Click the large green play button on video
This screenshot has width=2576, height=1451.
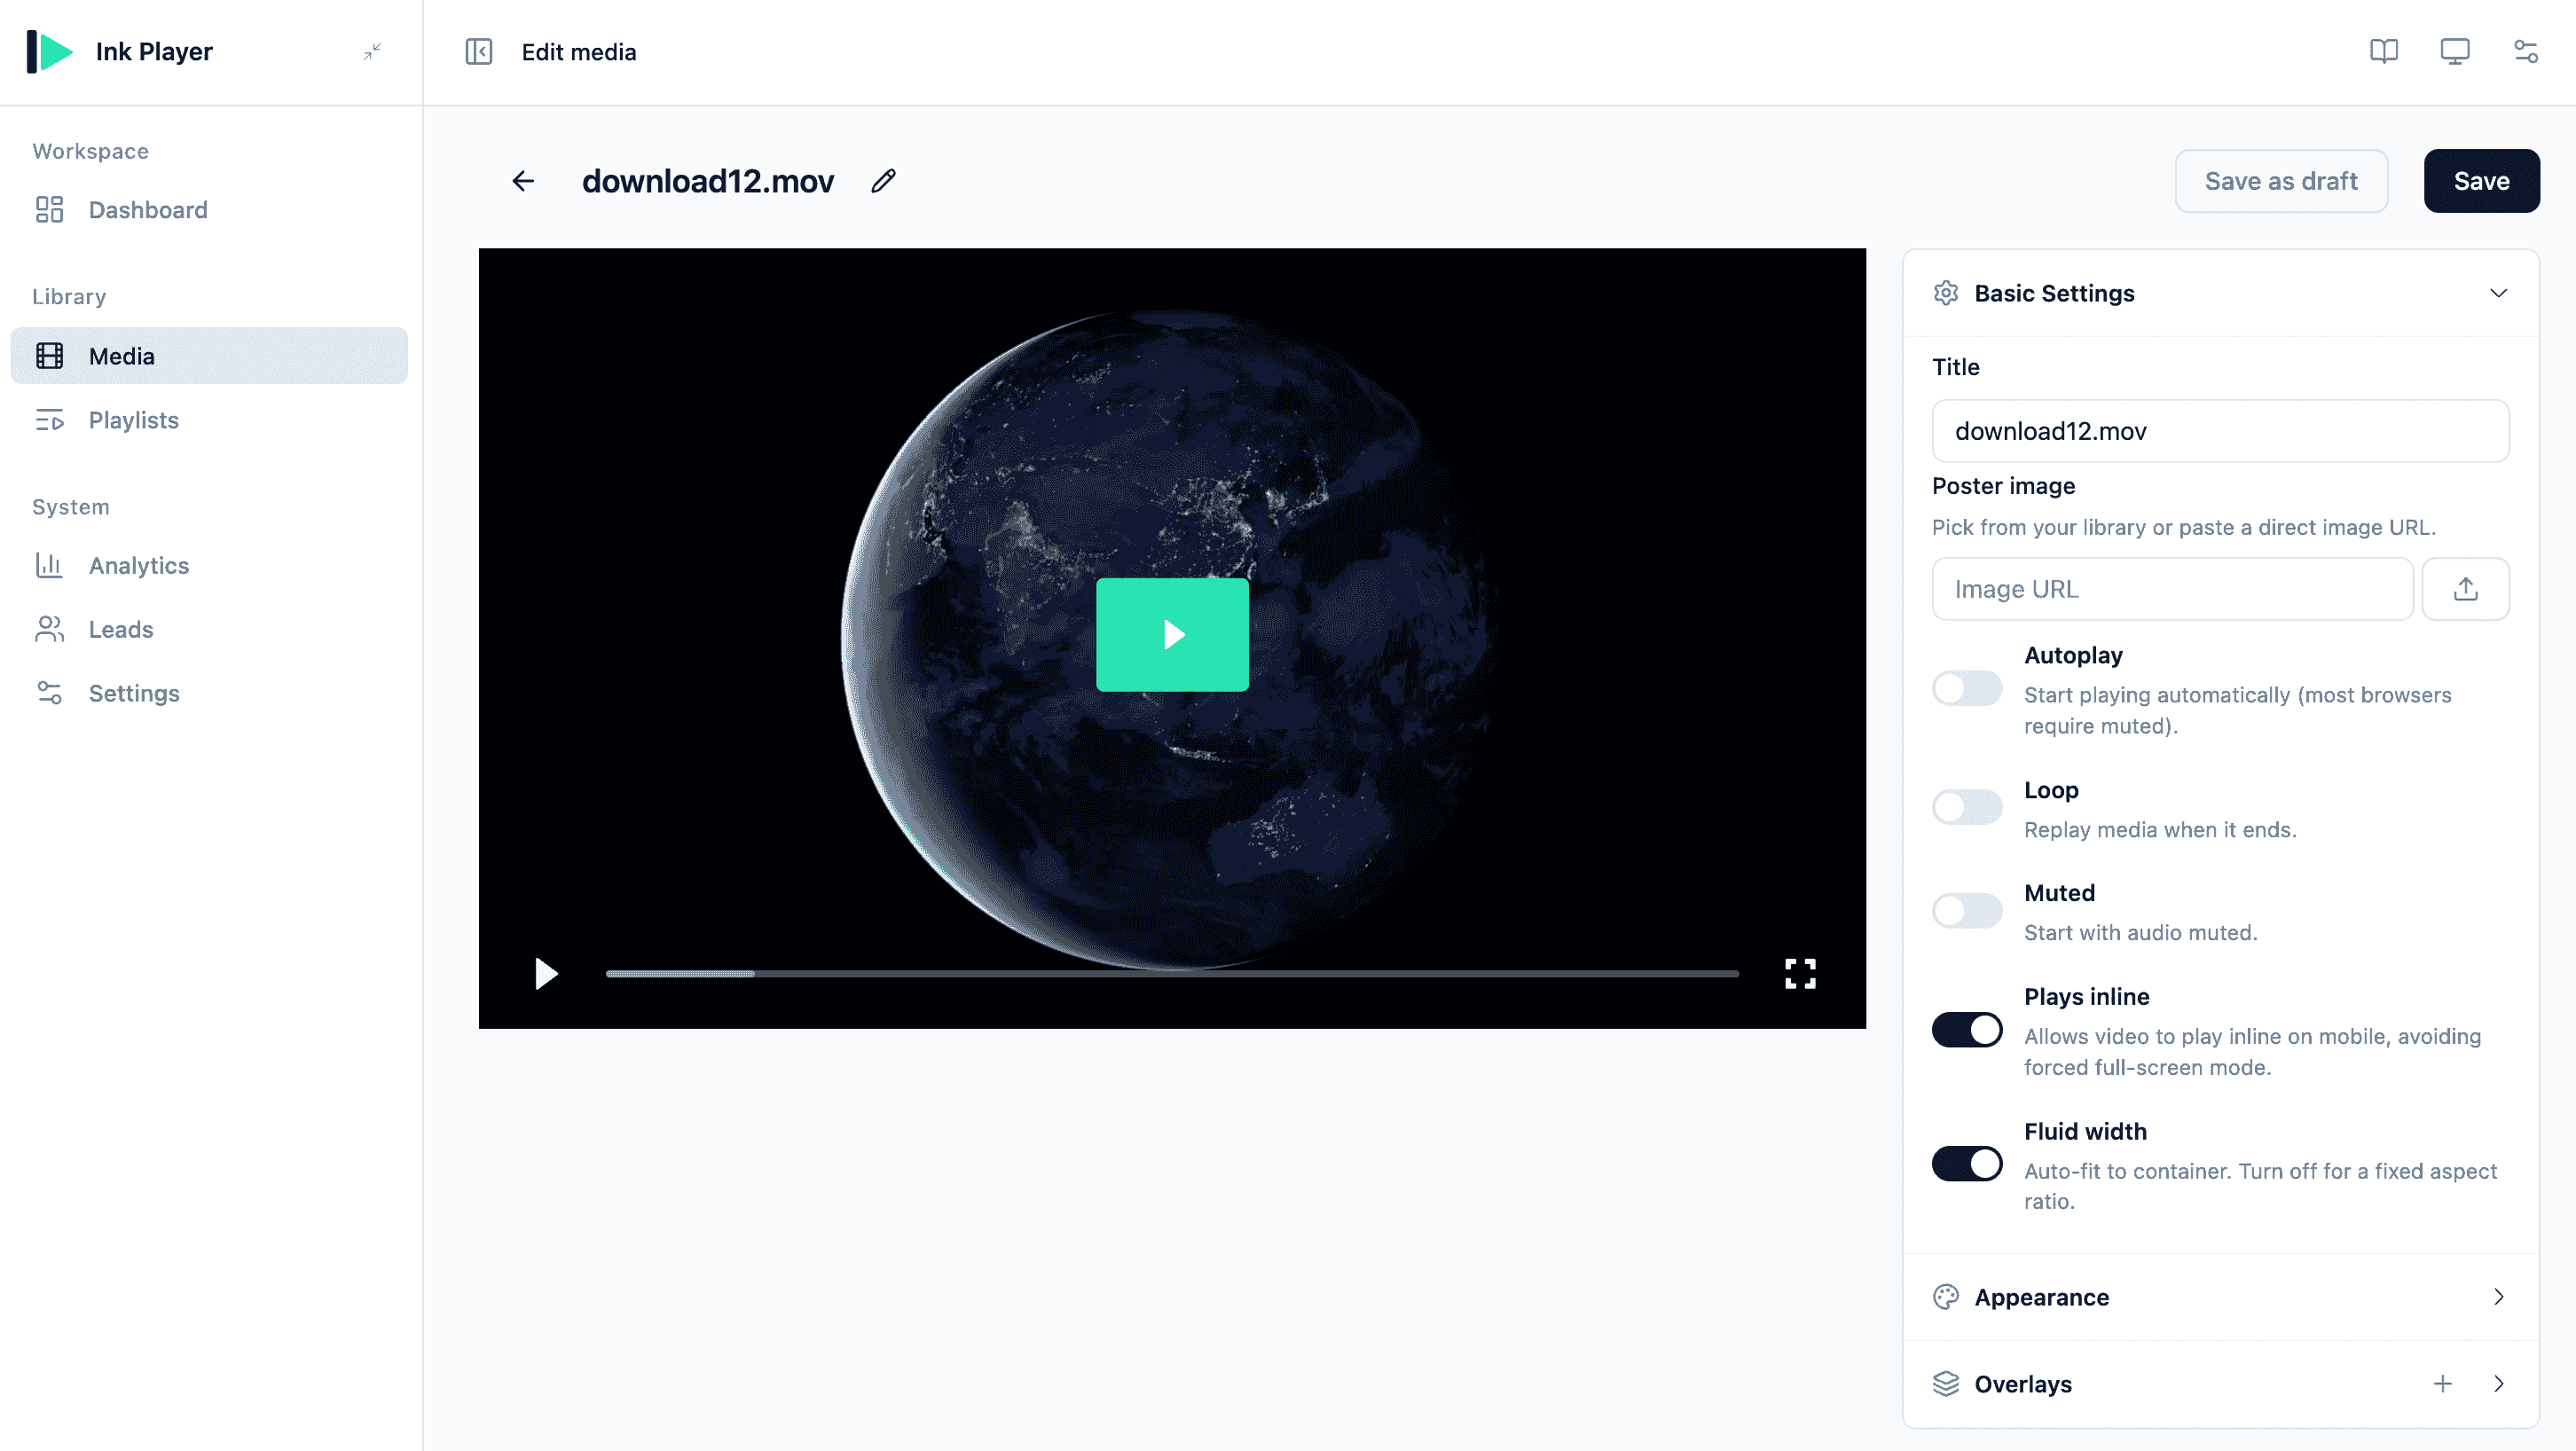[1172, 635]
